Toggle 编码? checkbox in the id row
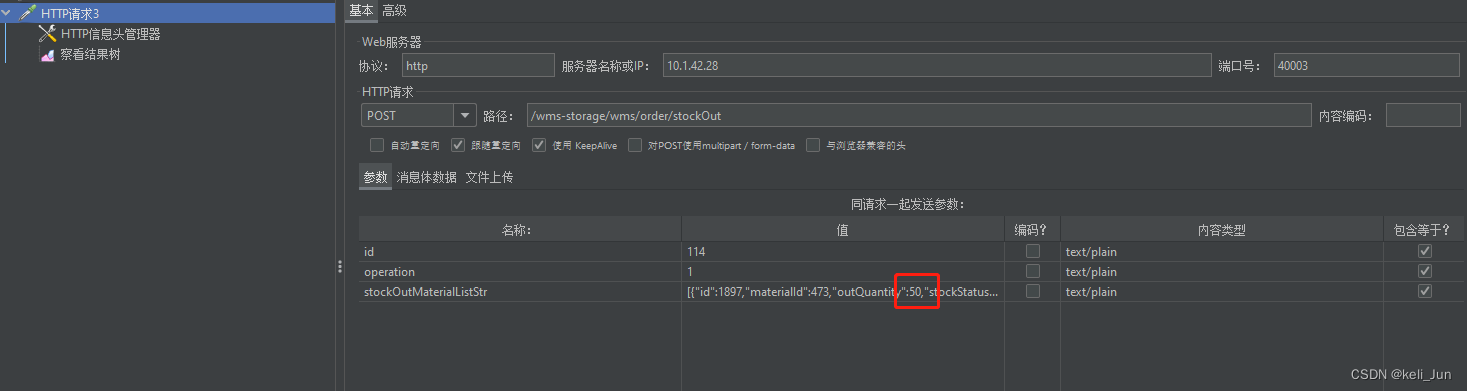Screen dimensions: 1467x391 pyautogui.click(x=1032, y=252)
